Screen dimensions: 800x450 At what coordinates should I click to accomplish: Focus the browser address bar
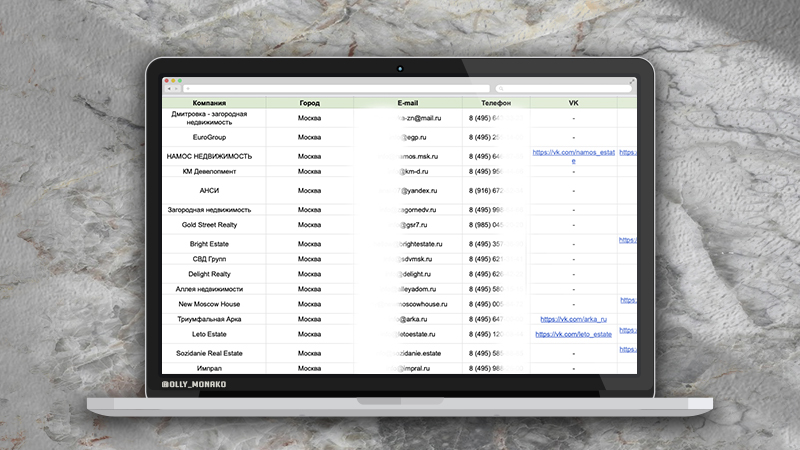pos(336,89)
